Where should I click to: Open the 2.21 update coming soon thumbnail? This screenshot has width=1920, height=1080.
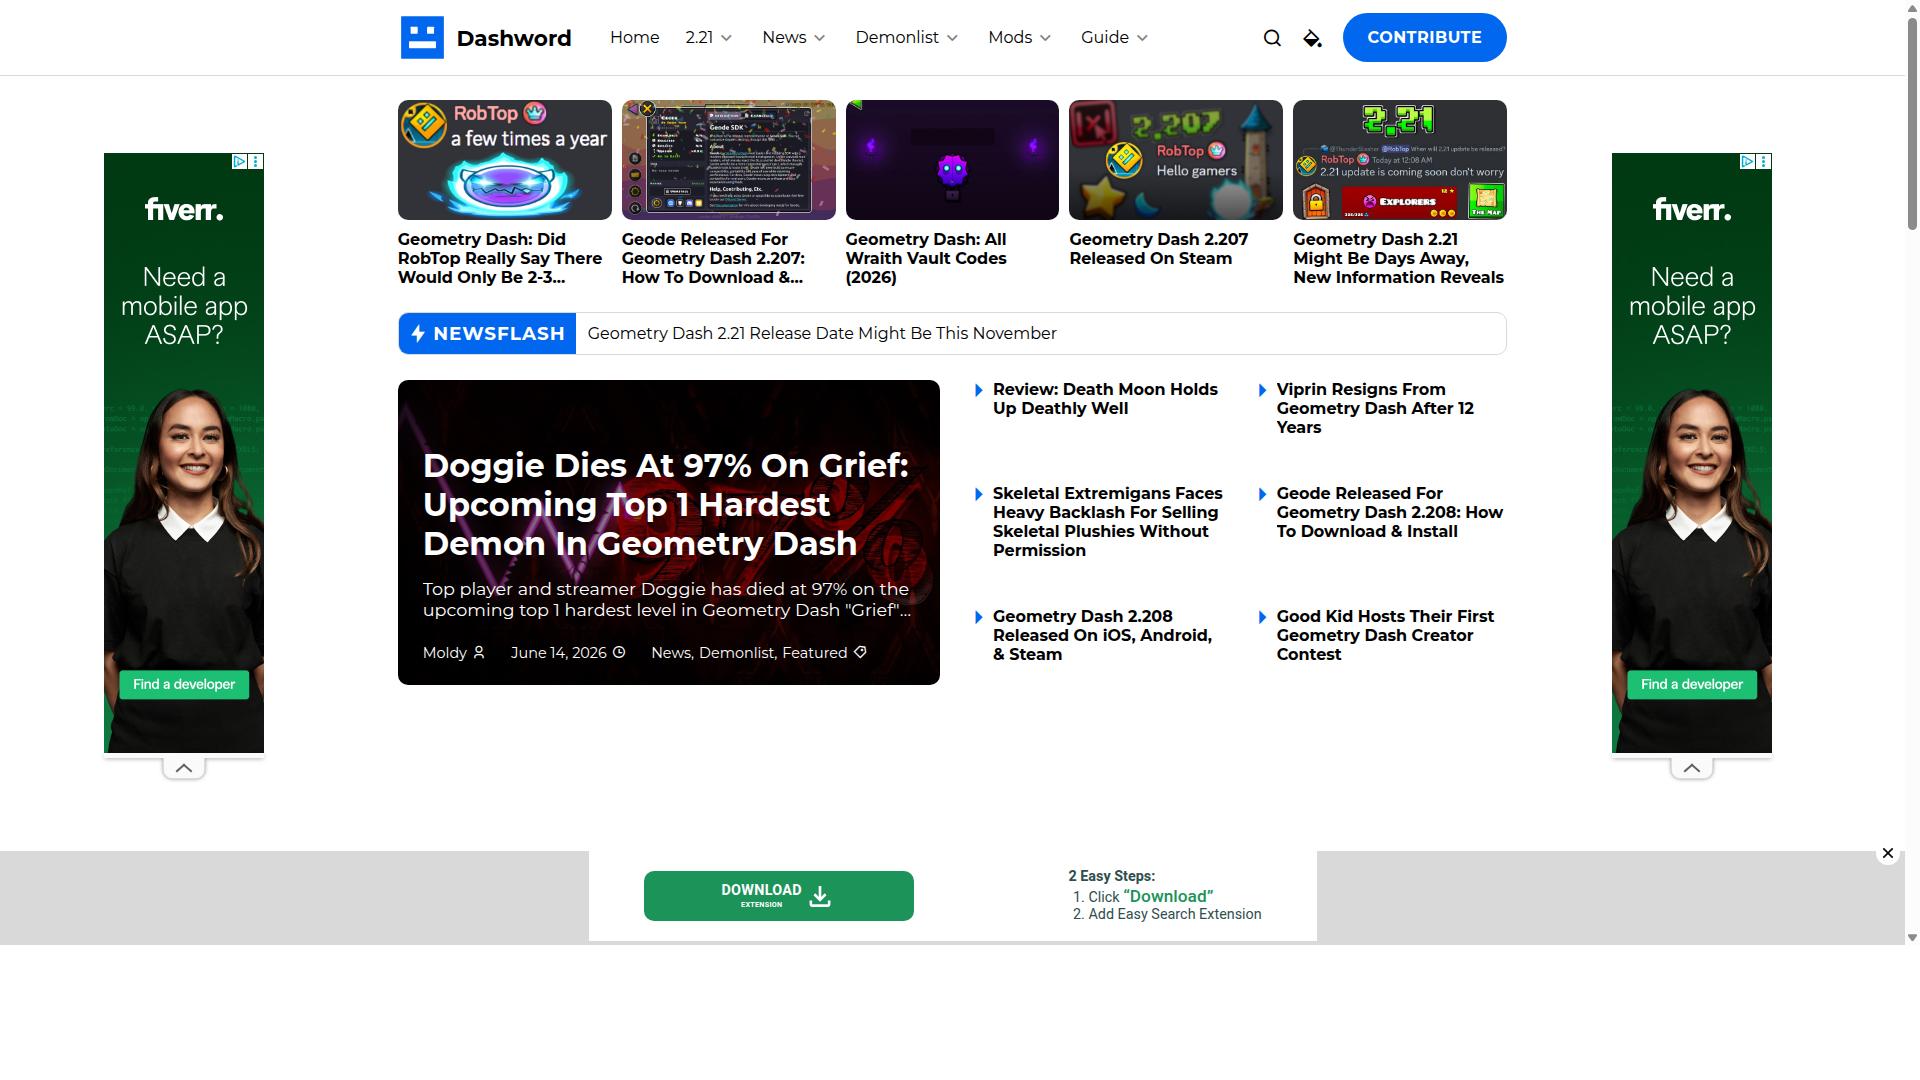coord(1400,160)
